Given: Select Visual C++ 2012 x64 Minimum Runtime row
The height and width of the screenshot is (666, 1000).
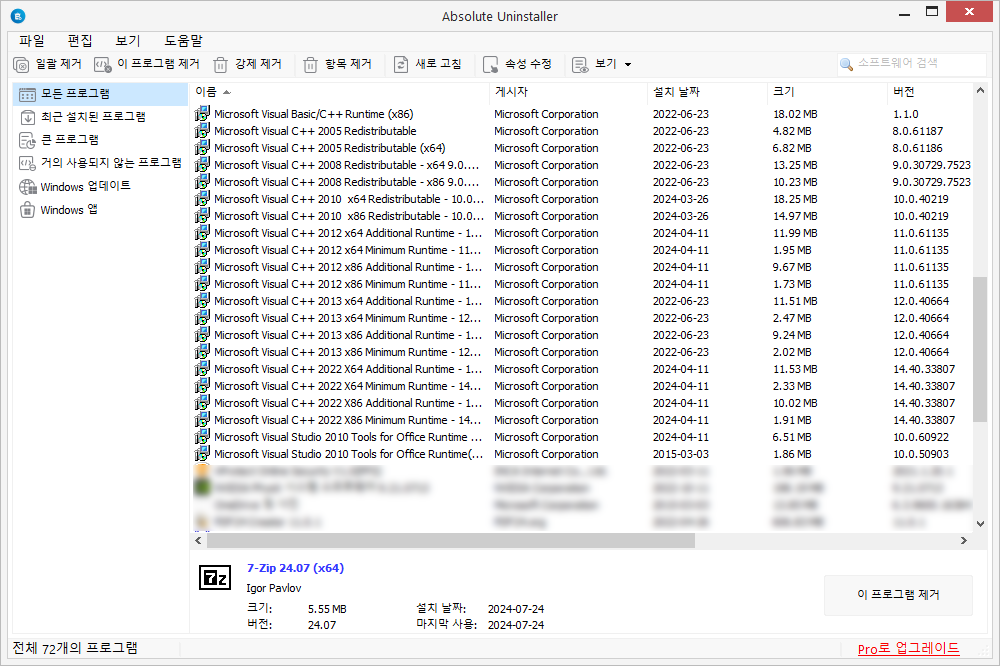Looking at the screenshot, I should coord(582,250).
